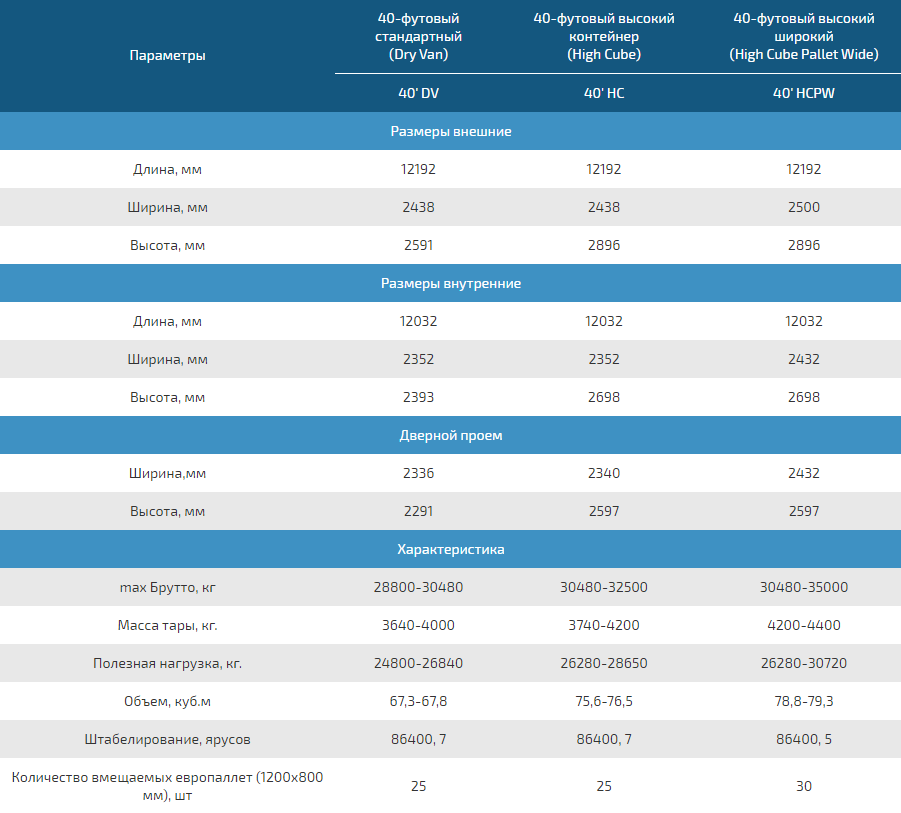
Task: Click internal width 2432 in 40' HCPW column
Action: point(804,359)
